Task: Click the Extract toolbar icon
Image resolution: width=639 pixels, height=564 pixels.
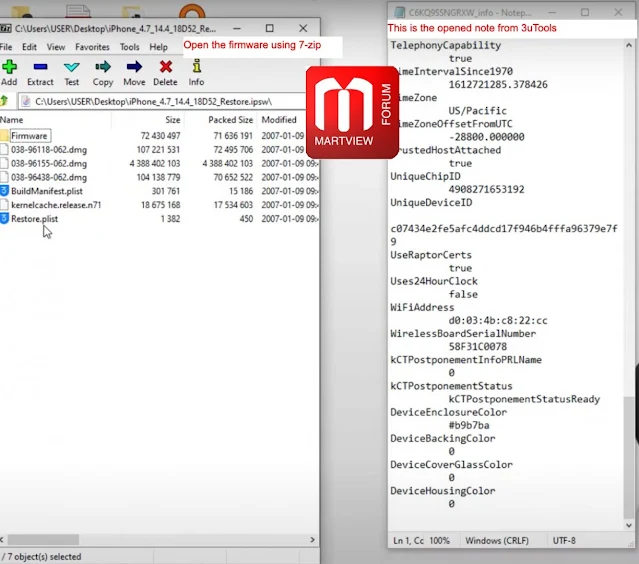Action: pos(40,73)
